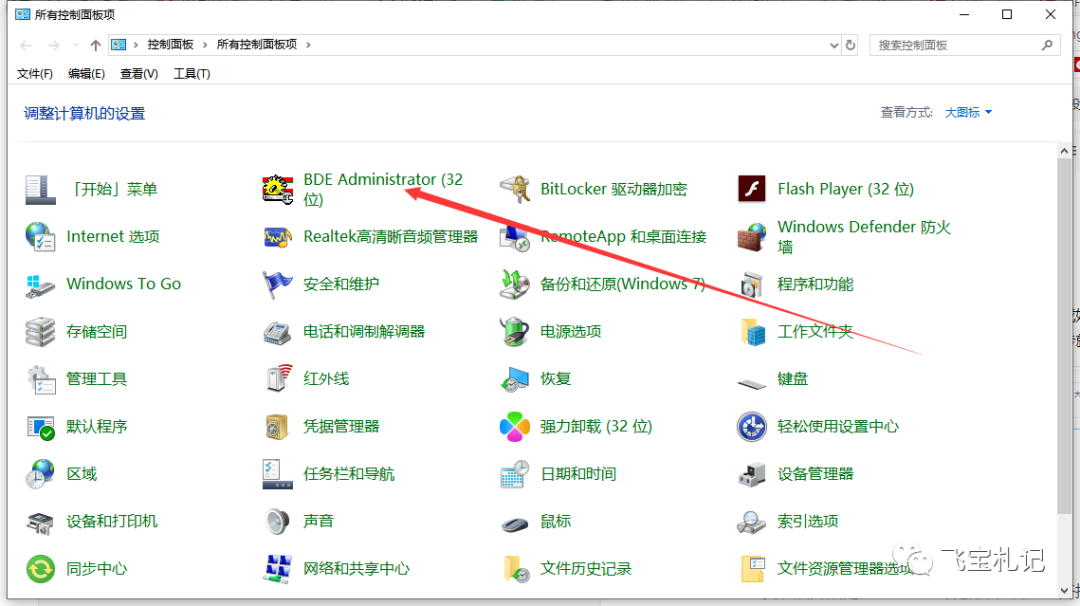Screen dimensions: 1080x606
Task: Open BDE Administrator (32 位) icon
Action: (x=278, y=189)
